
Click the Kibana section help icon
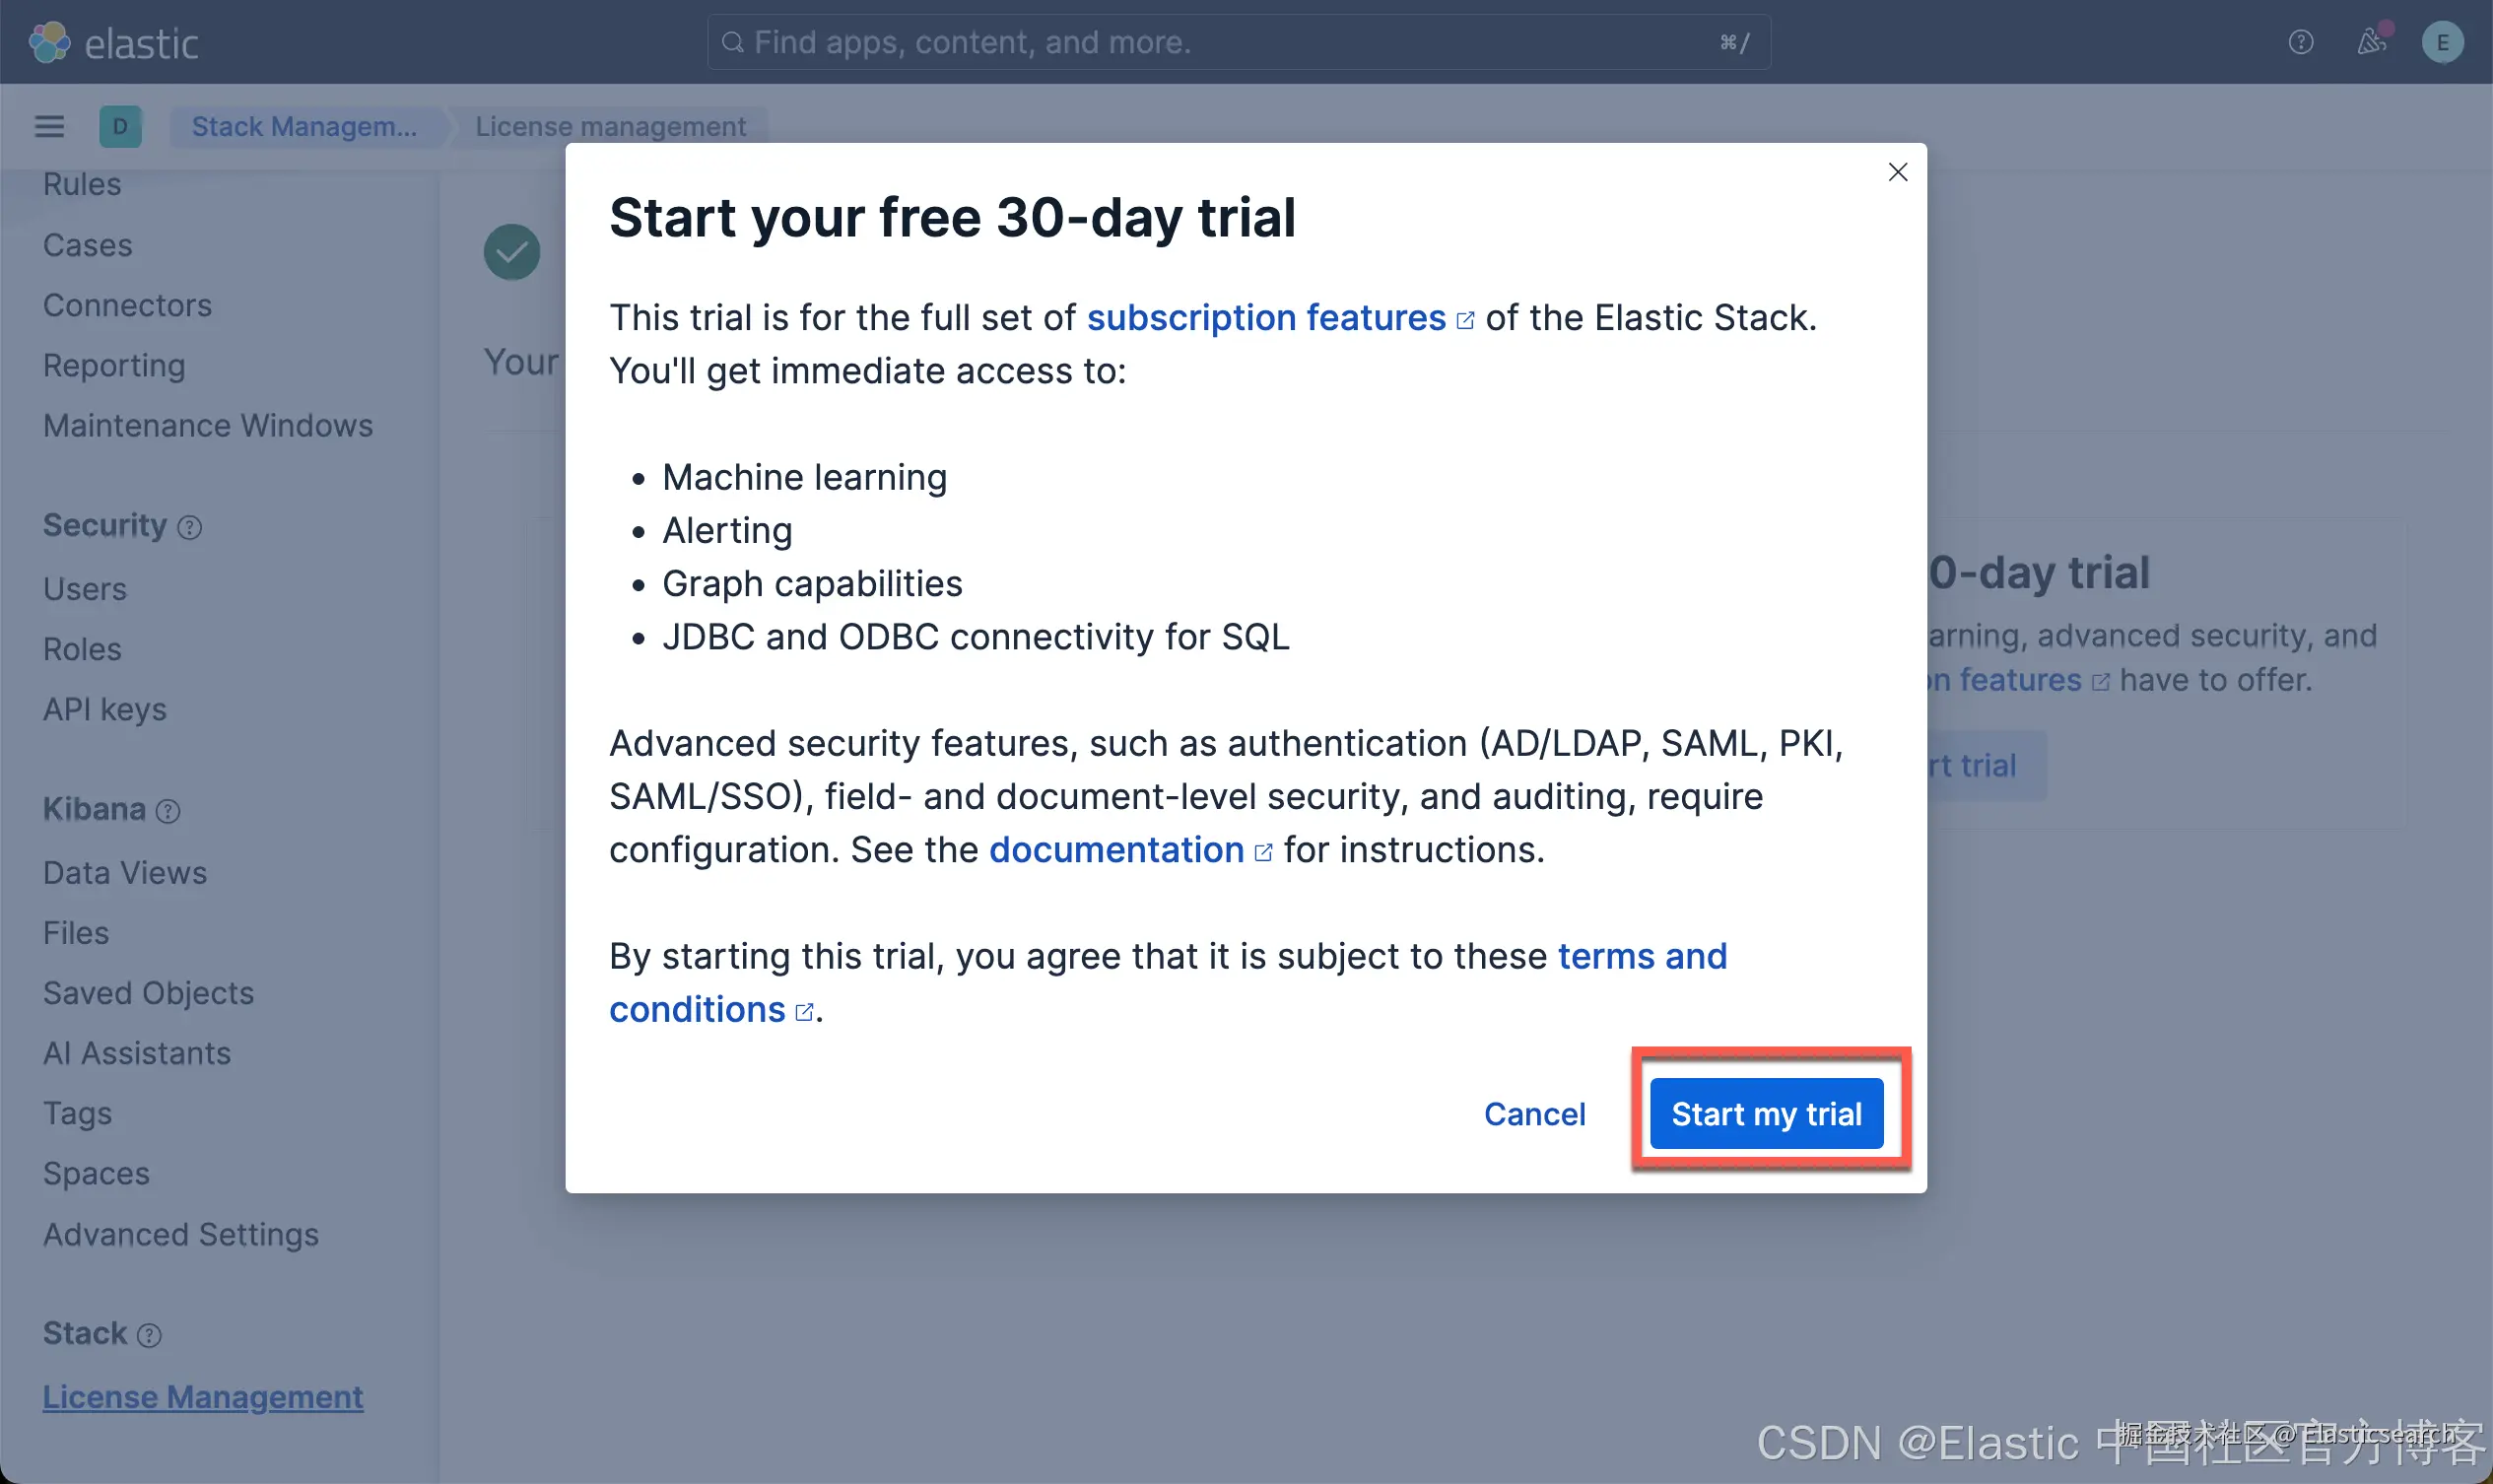click(x=168, y=811)
